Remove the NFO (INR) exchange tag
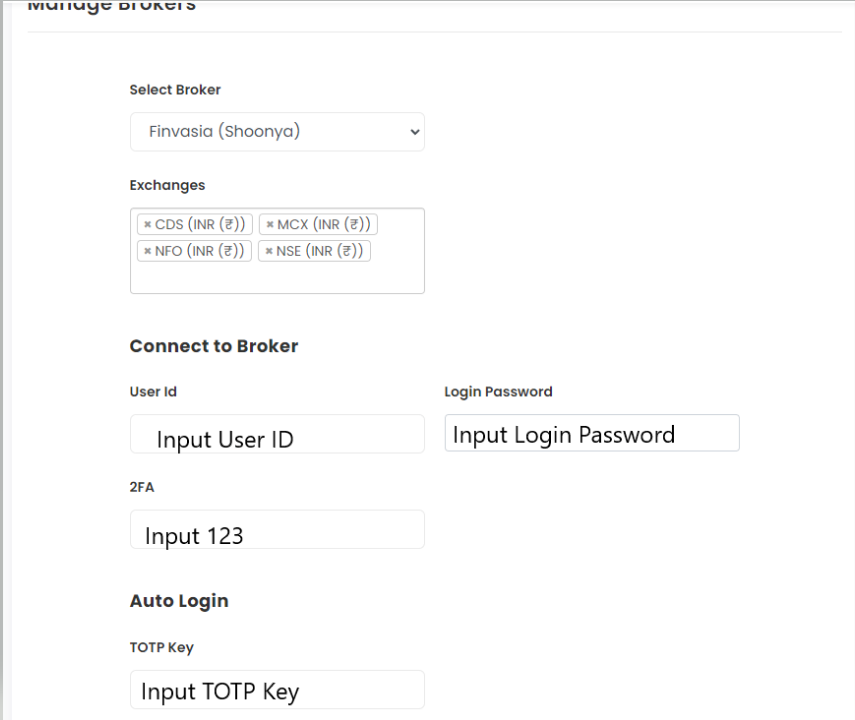The width and height of the screenshot is (855, 720). click(147, 251)
